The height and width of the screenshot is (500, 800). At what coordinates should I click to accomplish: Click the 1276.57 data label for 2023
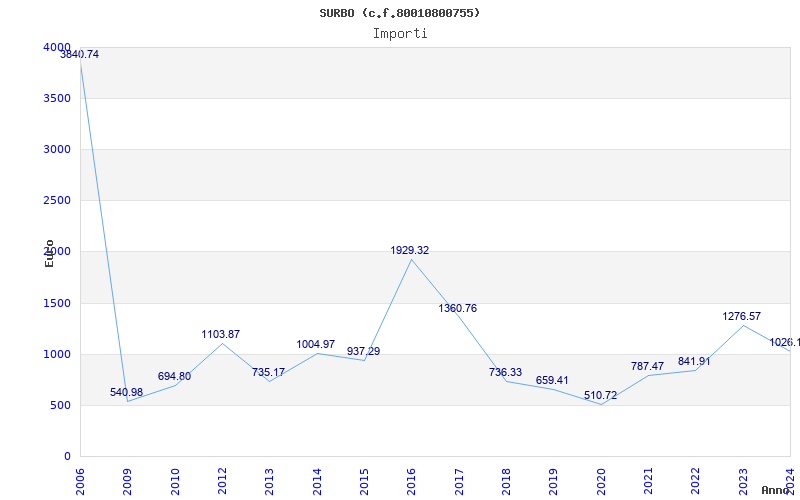click(x=742, y=317)
